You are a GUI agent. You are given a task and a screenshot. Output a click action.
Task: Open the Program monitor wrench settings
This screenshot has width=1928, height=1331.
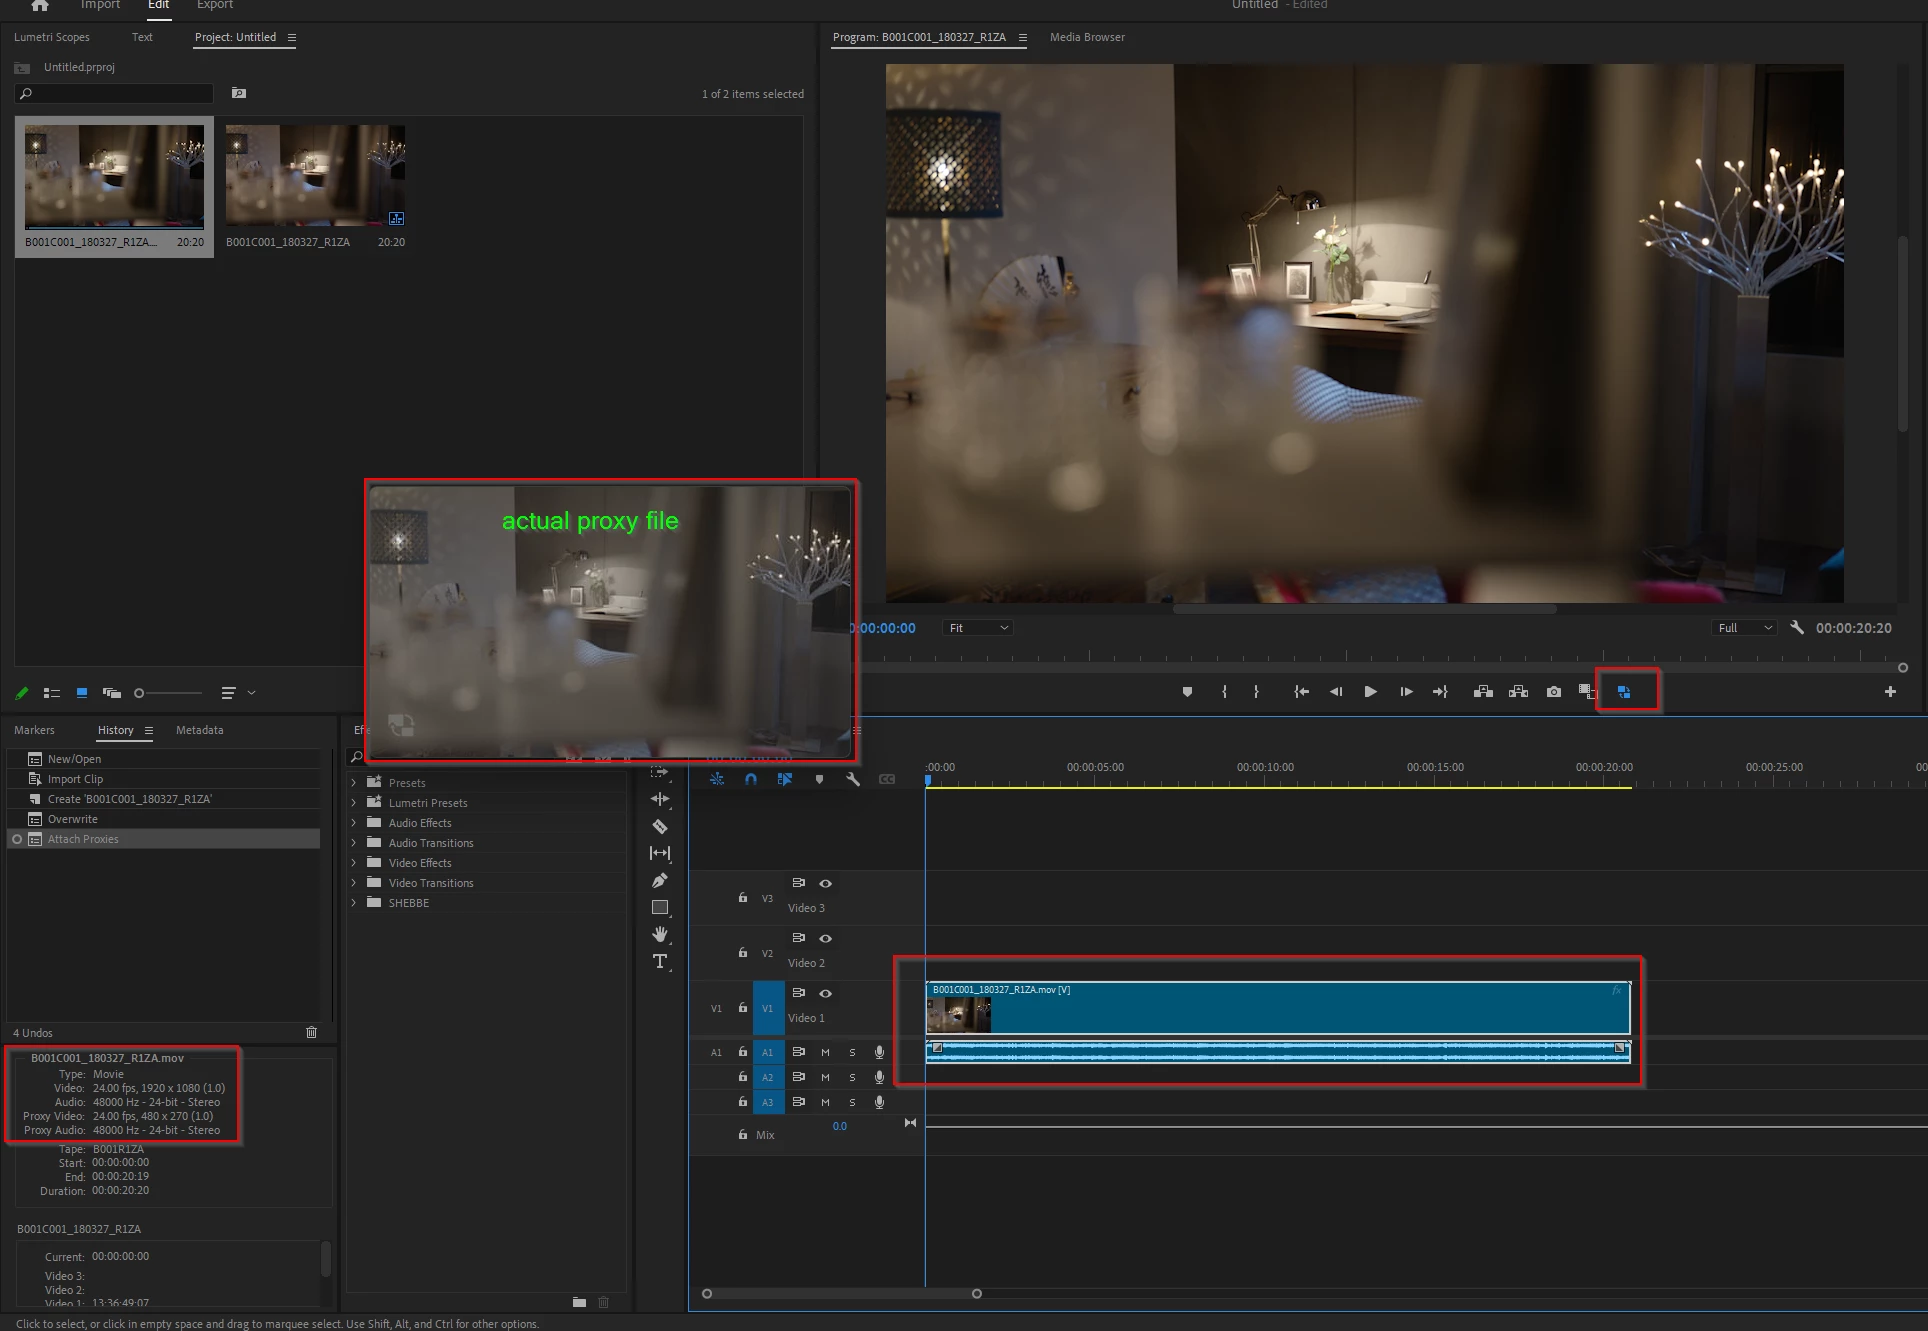pos(1797,628)
